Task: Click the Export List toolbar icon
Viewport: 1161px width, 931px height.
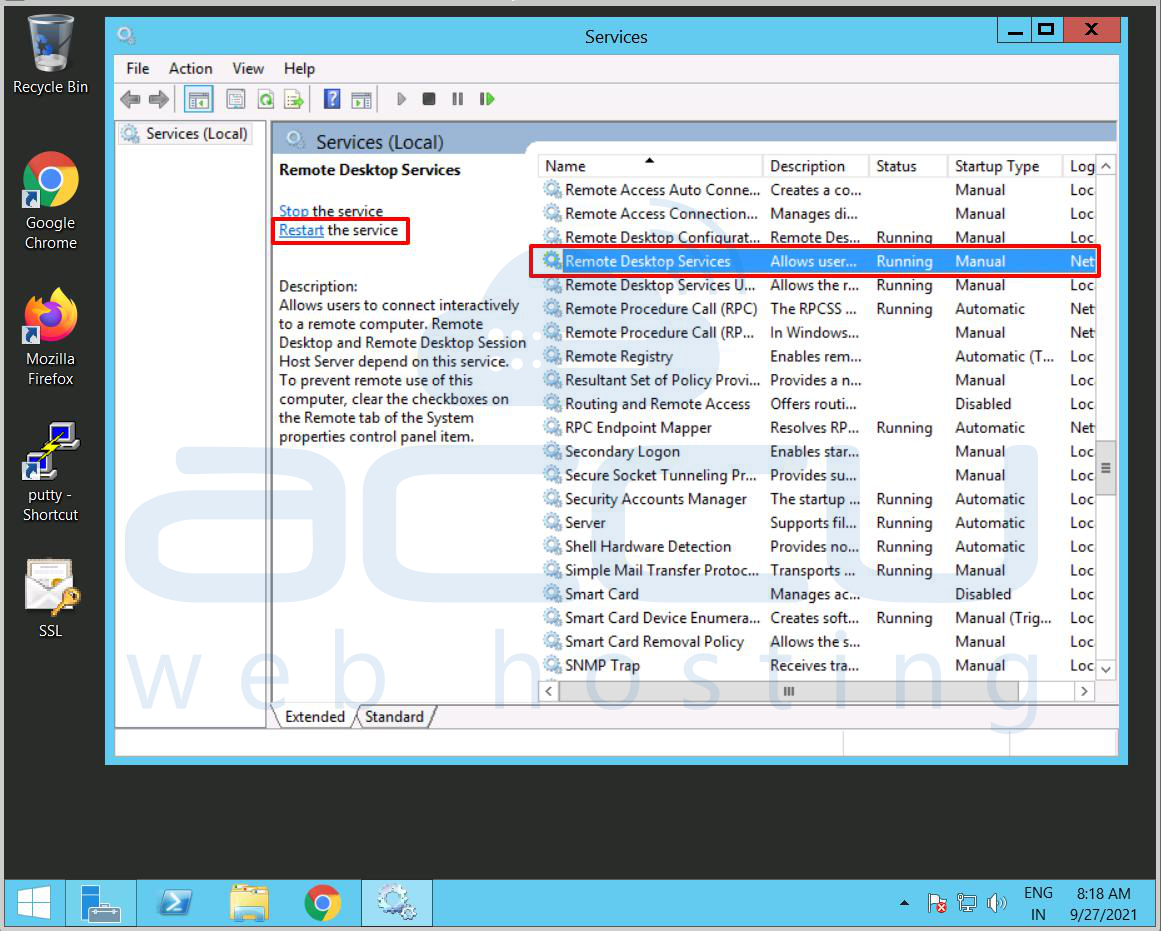Action: click(294, 99)
